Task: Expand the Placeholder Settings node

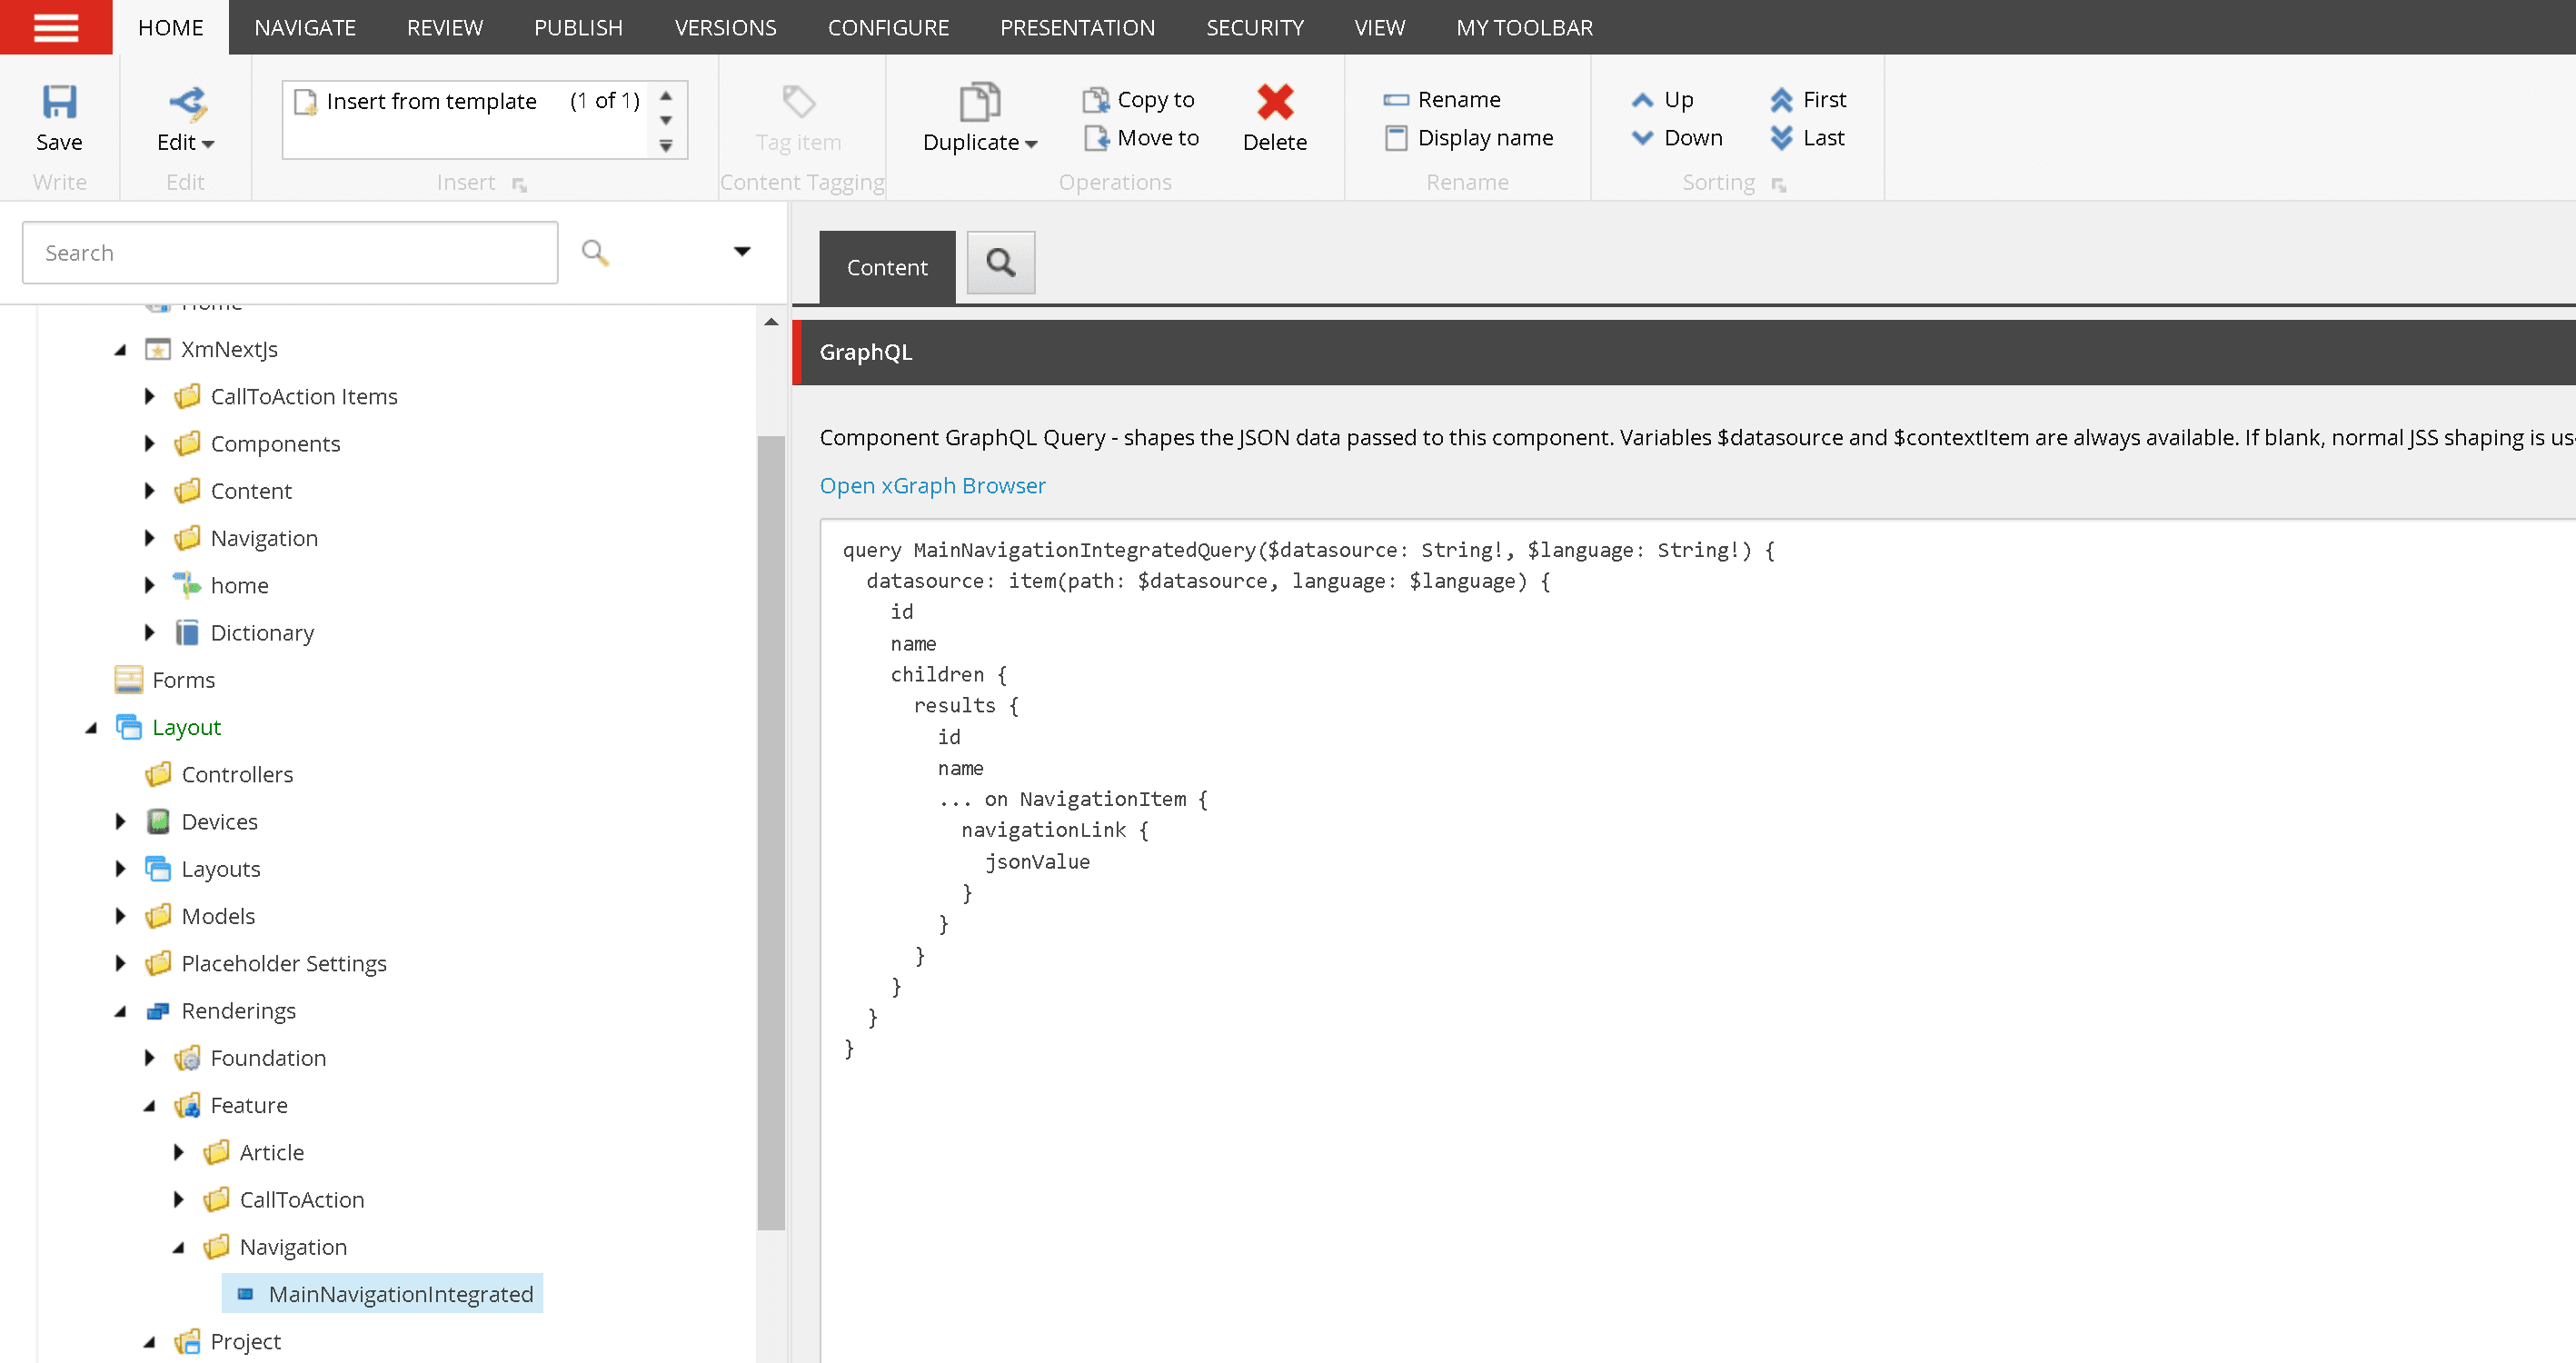Action: (121, 963)
